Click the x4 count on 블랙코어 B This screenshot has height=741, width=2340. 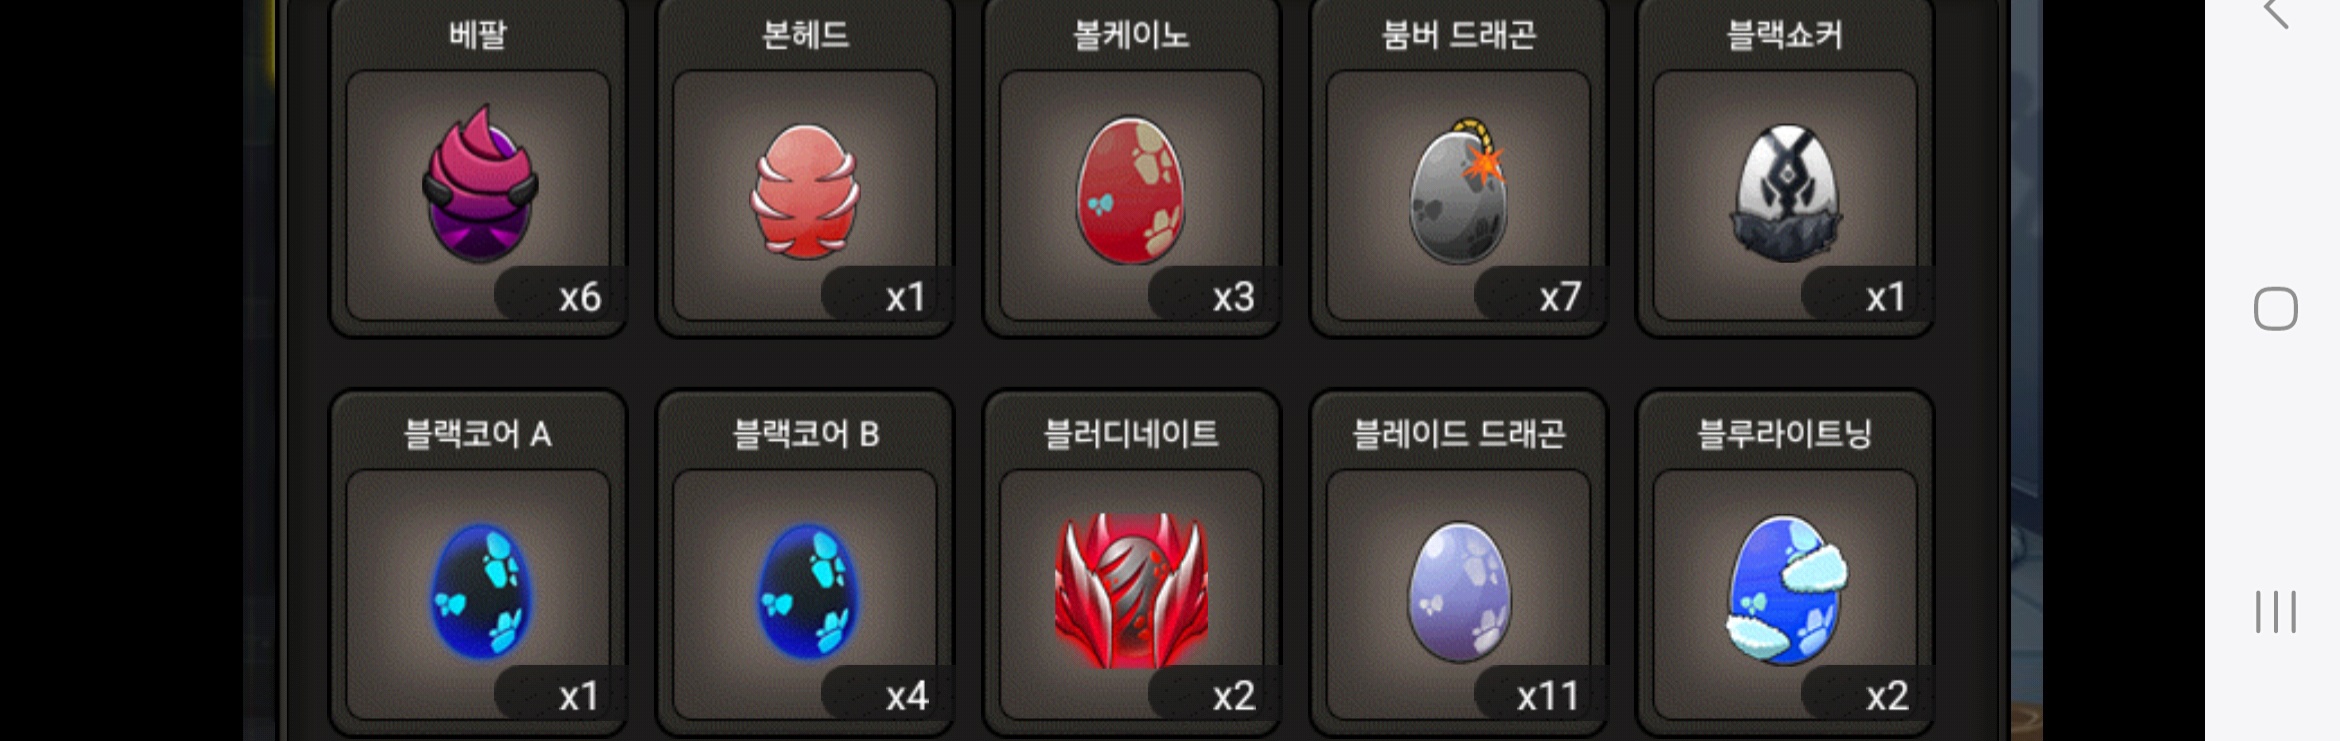(x=906, y=695)
